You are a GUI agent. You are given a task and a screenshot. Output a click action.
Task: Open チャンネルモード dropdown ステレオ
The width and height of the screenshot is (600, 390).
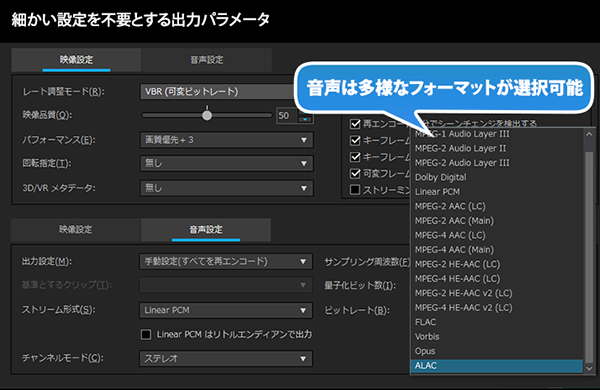[226, 359]
